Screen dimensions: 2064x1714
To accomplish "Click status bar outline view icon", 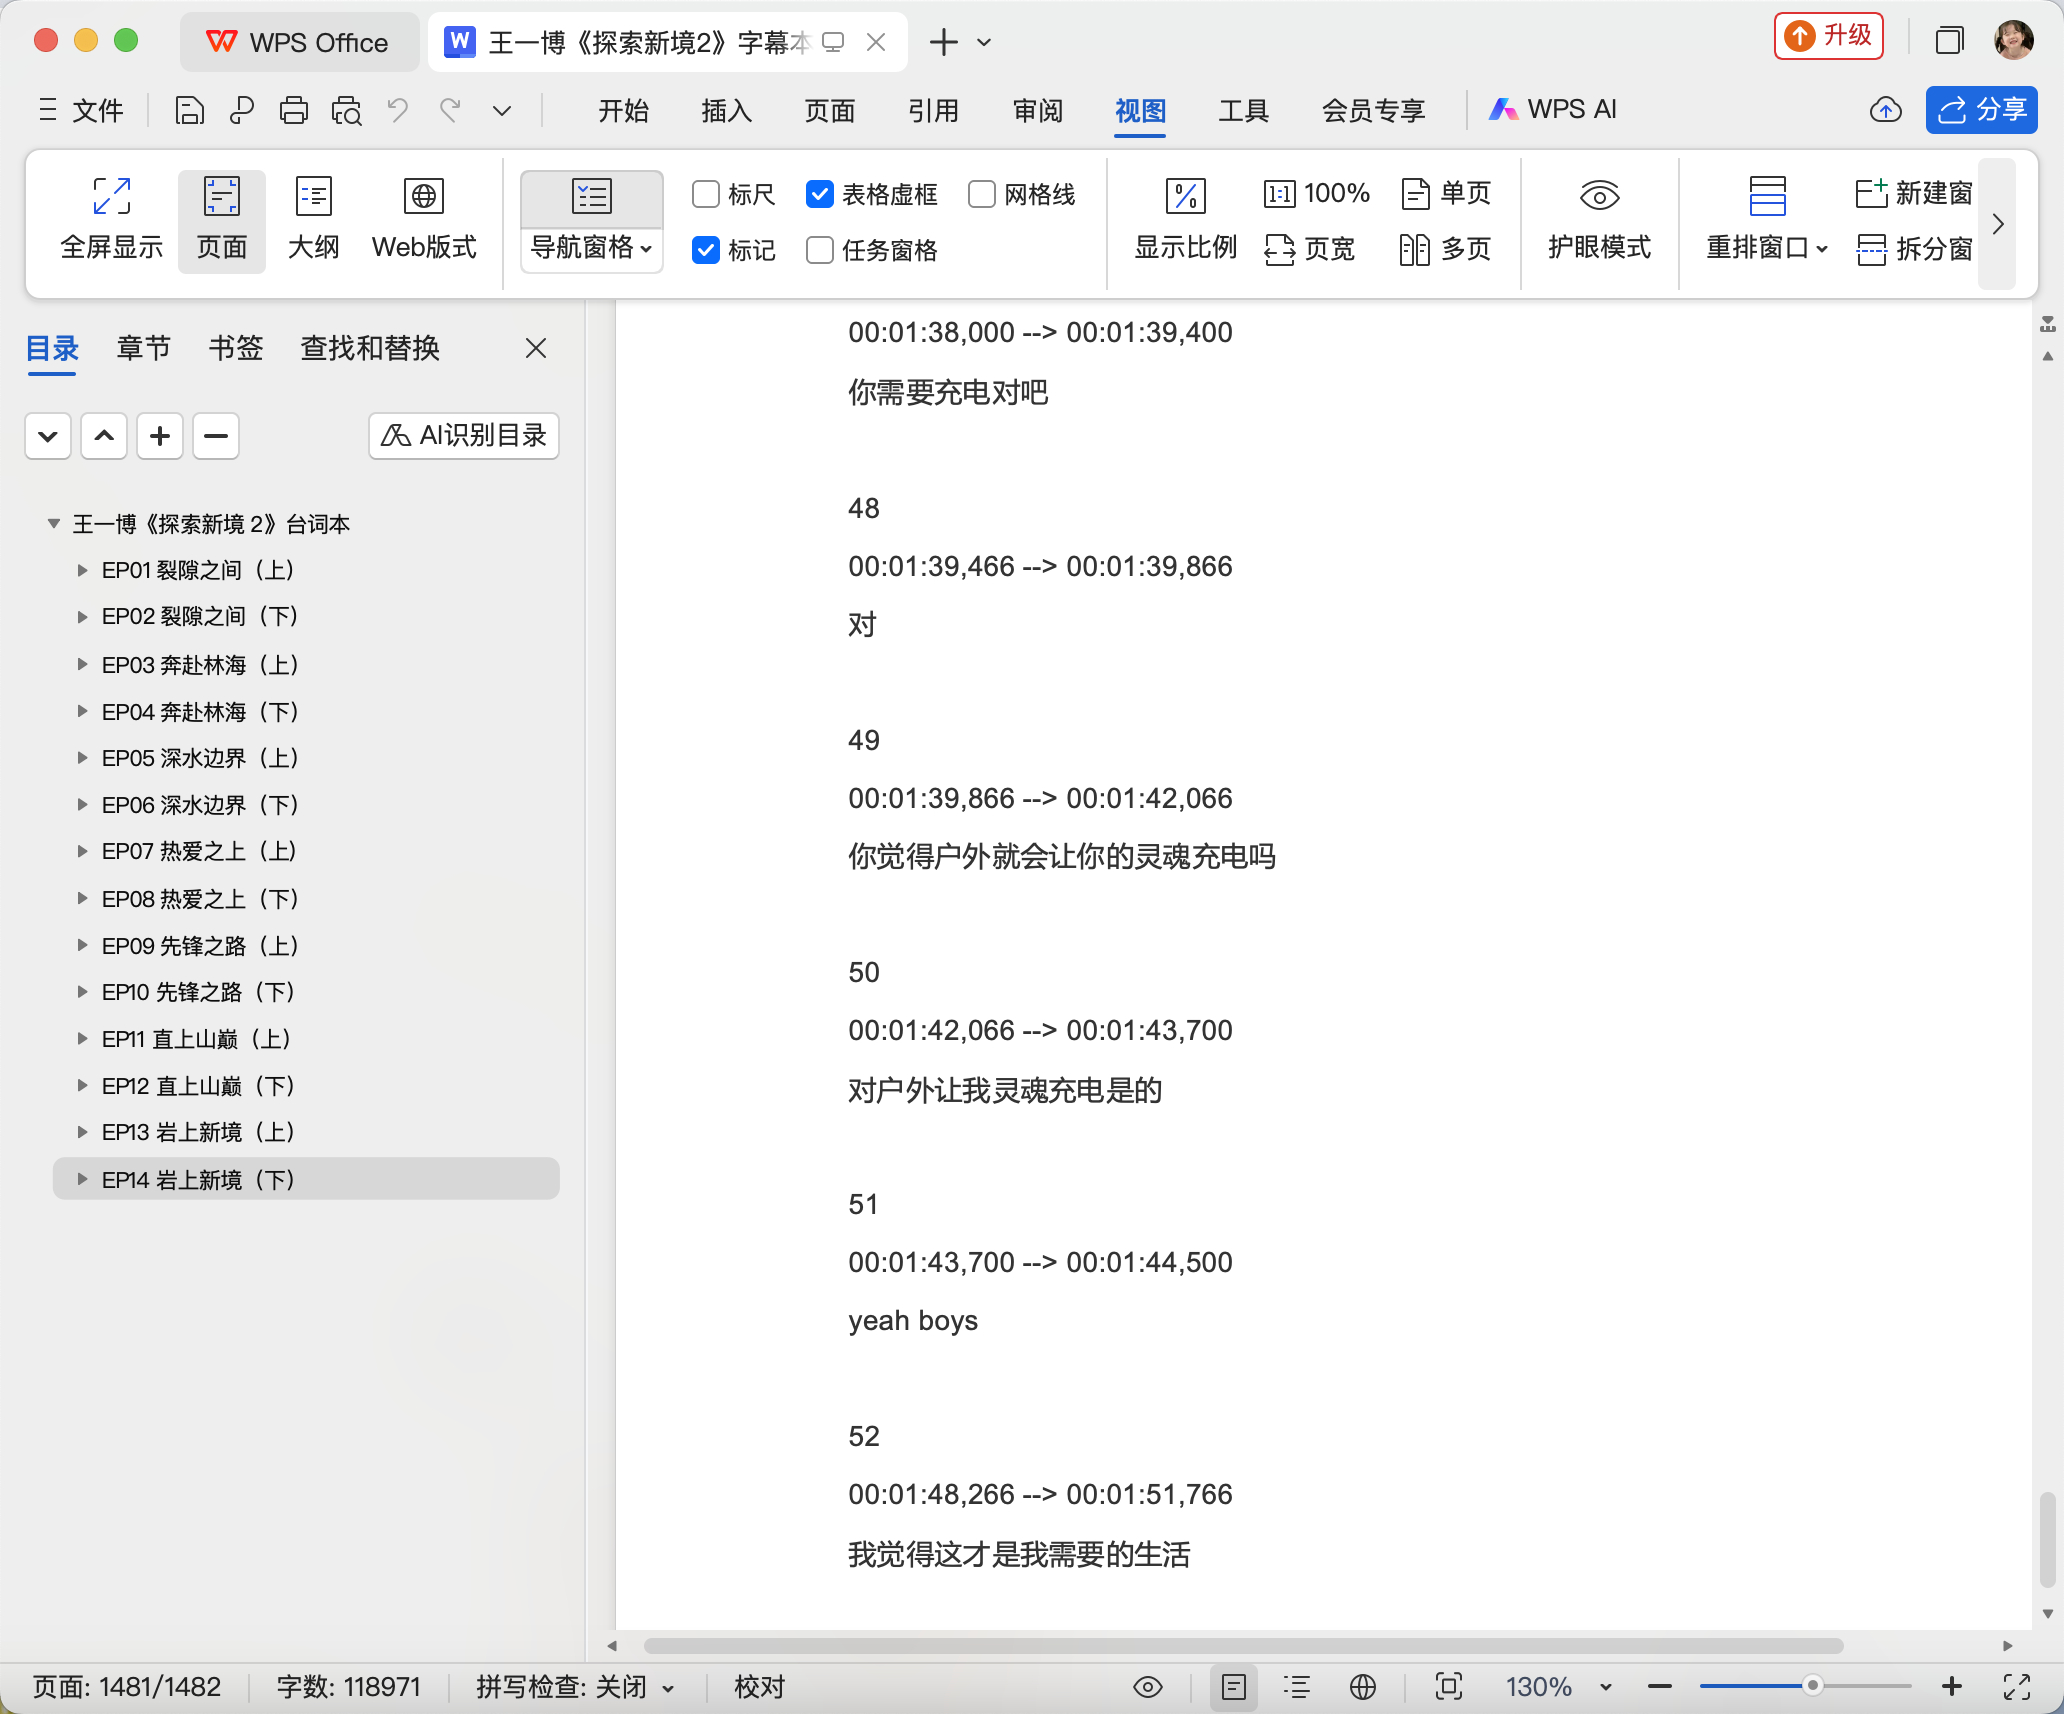I will pos(1297,1687).
